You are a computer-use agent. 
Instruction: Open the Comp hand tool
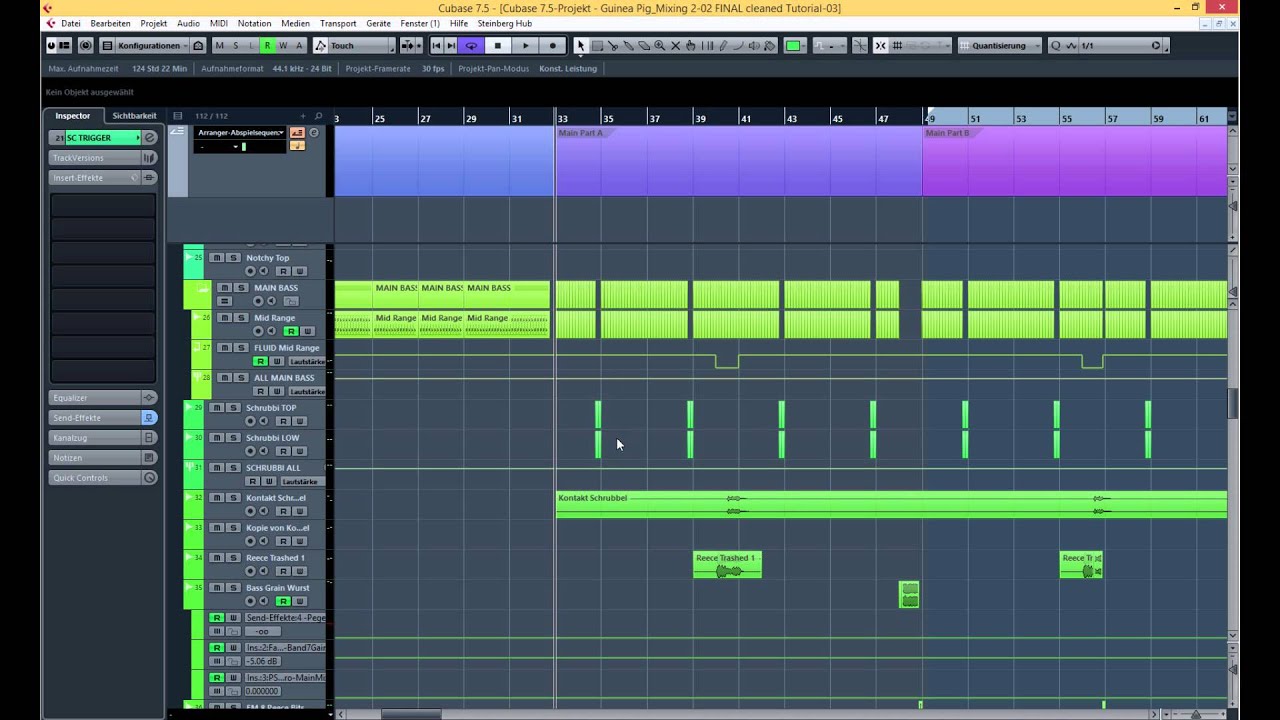tap(690, 46)
